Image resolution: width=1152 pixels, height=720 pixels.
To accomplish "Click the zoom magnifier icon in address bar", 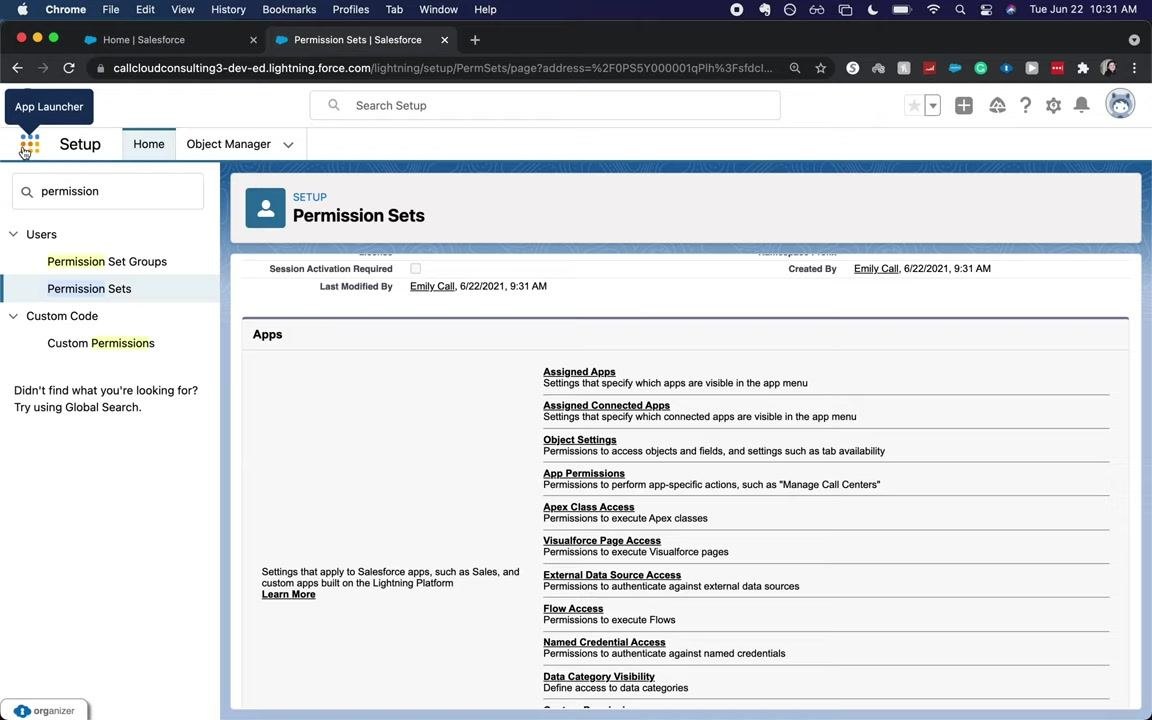I will point(795,68).
